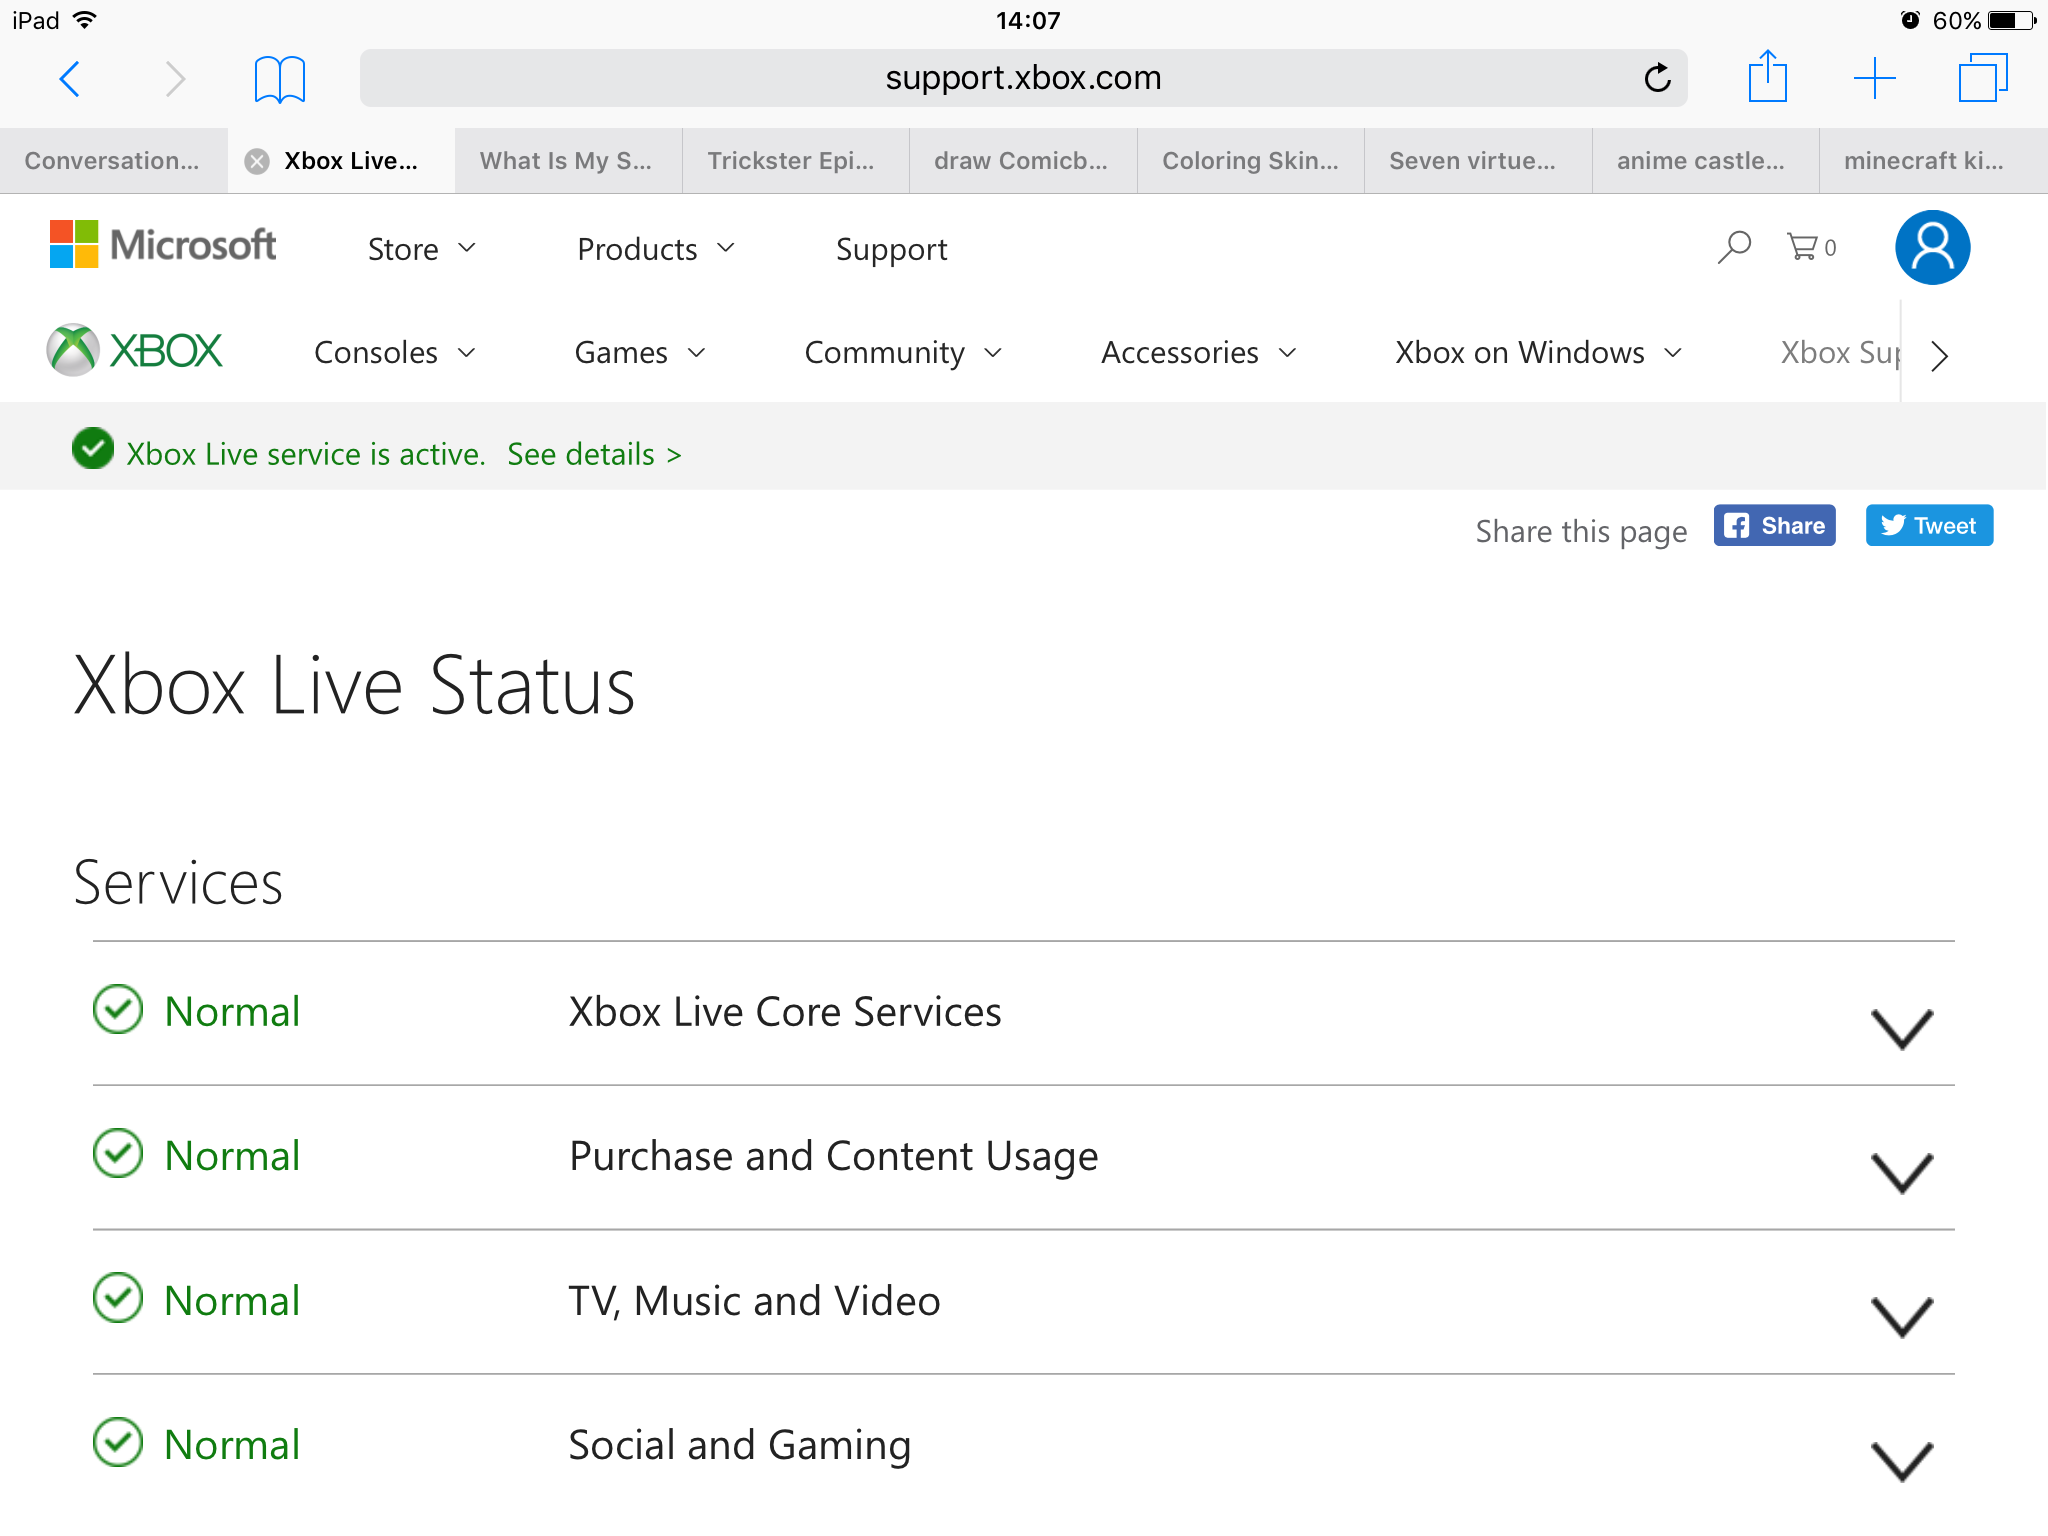Open the Xbox on Windows dropdown
Screen dimensions: 2048x1536
(x=1539, y=352)
